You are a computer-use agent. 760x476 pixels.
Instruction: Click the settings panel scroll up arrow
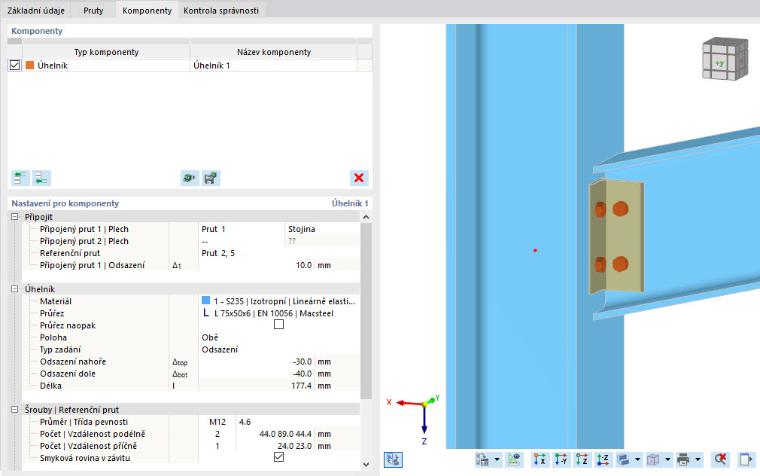coord(366,217)
